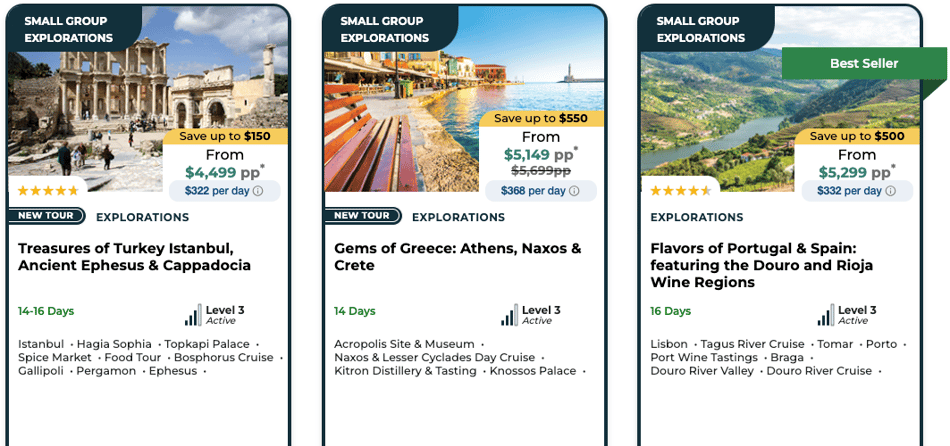Open Treasures of Turkey Istanbul tour title
This screenshot has height=446, width=950.
point(135,257)
